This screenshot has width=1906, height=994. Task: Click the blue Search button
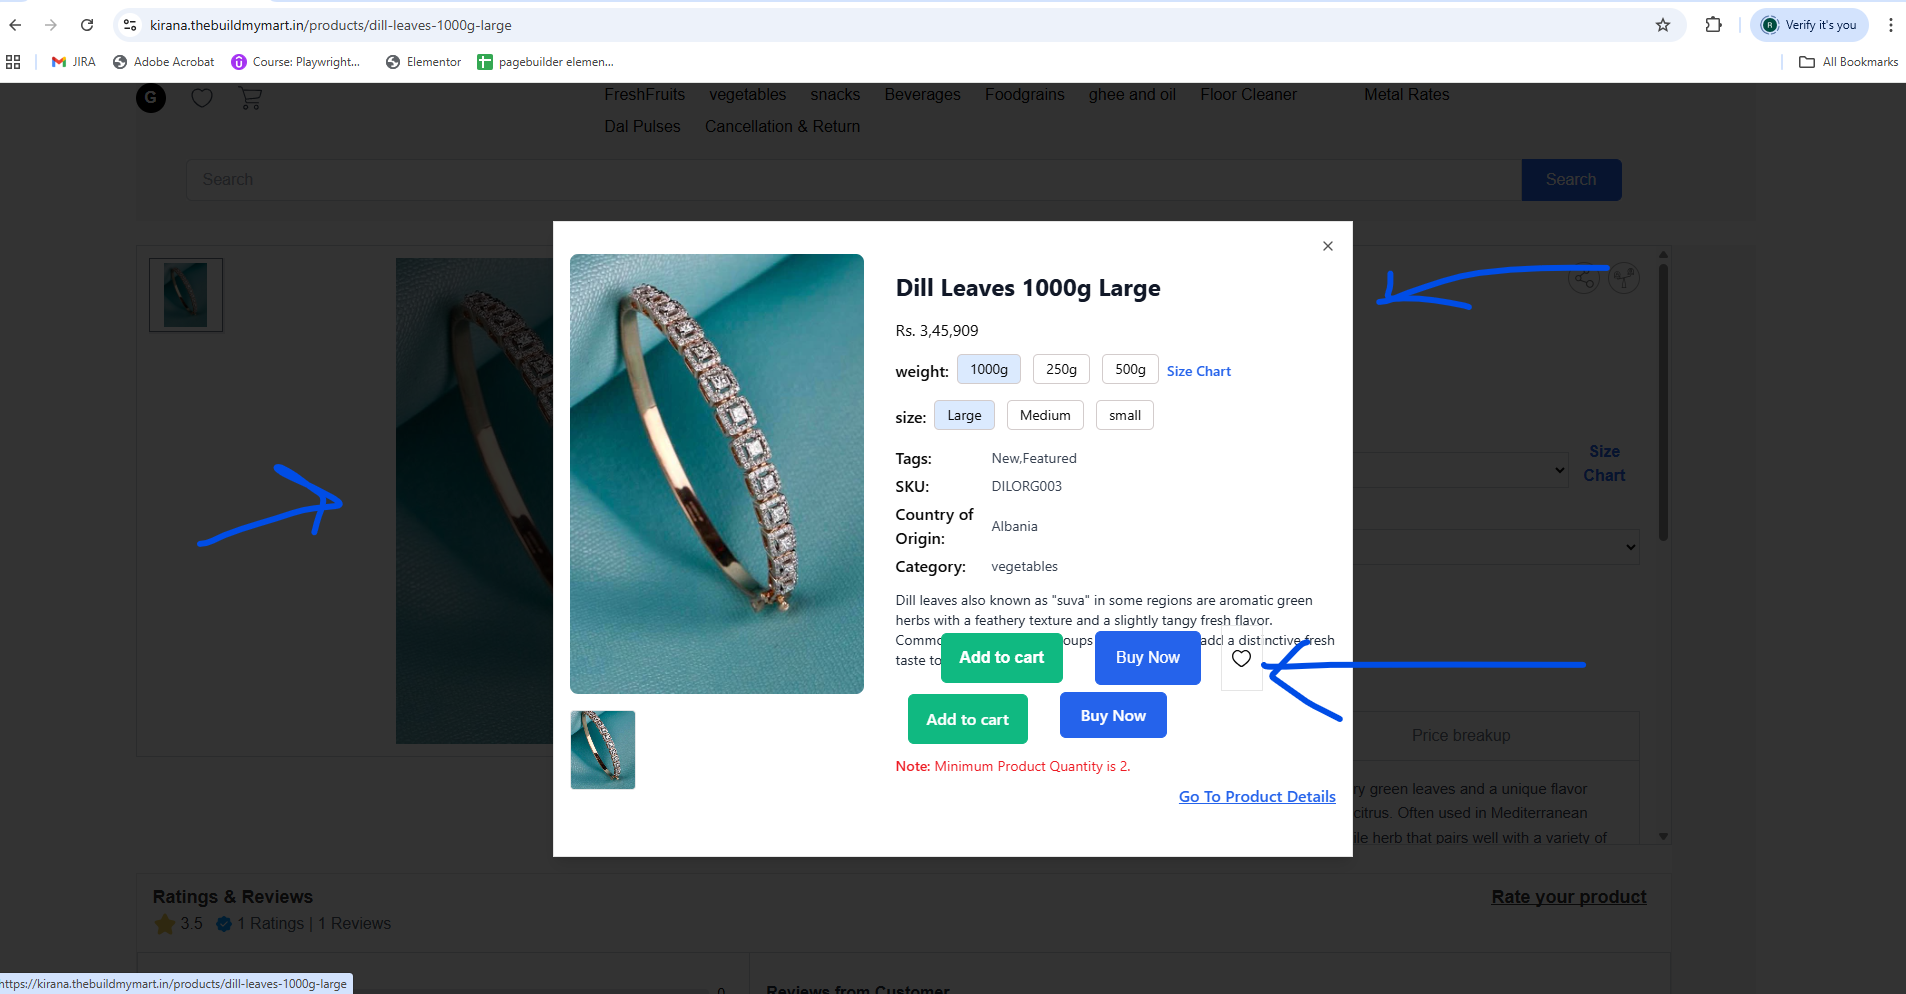[x=1571, y=180]
